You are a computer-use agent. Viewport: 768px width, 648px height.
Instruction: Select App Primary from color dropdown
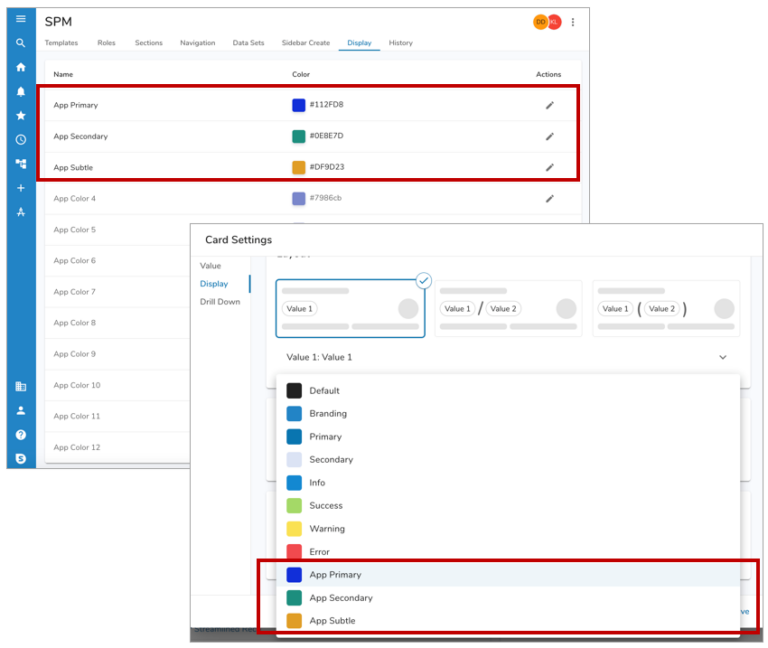pyautogui.click(x=335, y=575)
